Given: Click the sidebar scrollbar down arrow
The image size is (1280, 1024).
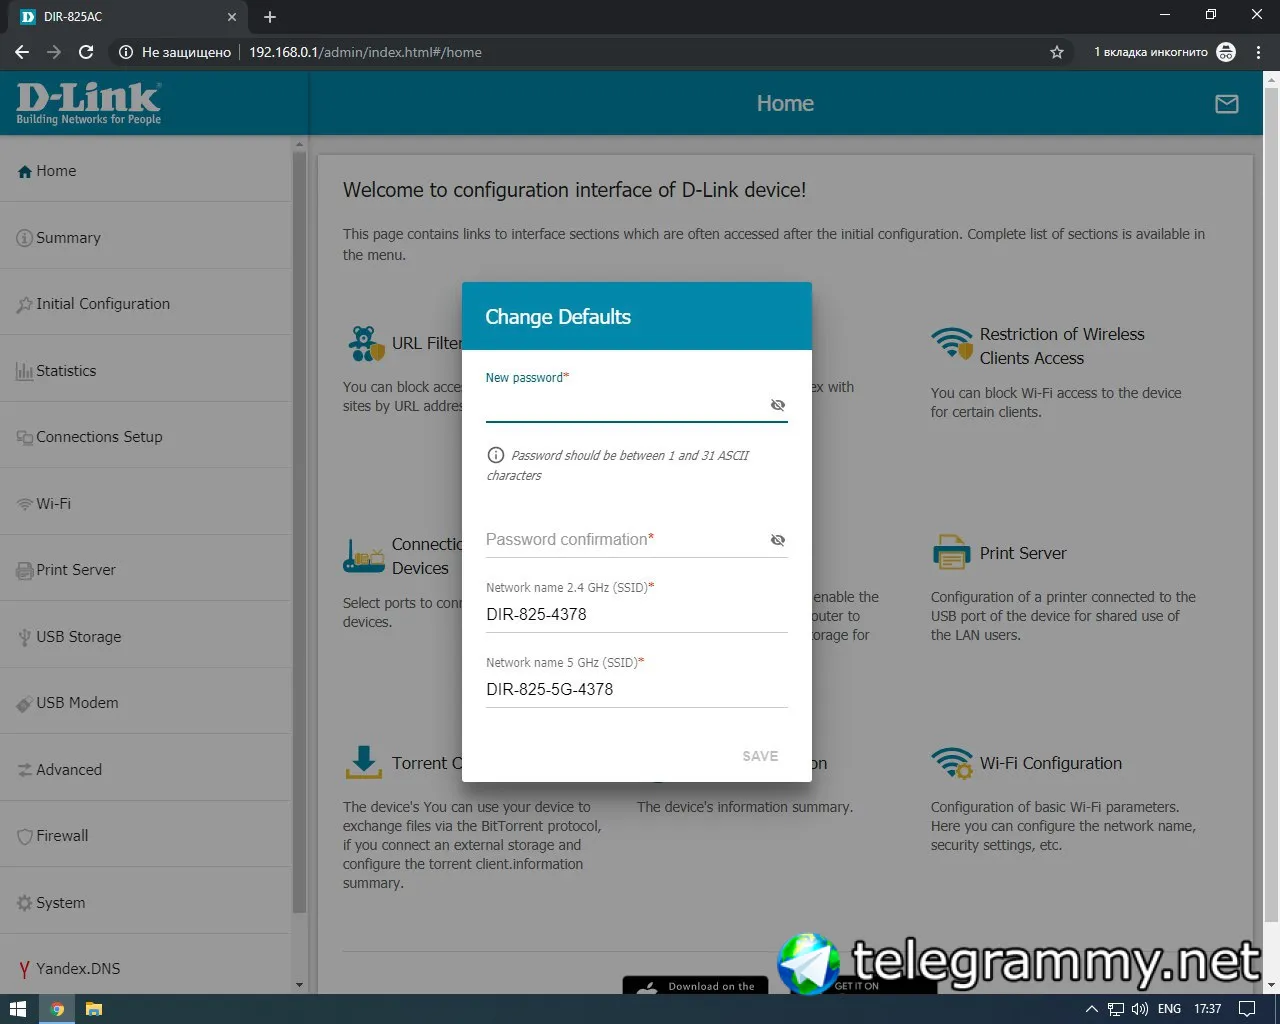Looking at the screenshot, I should (299, 986).
